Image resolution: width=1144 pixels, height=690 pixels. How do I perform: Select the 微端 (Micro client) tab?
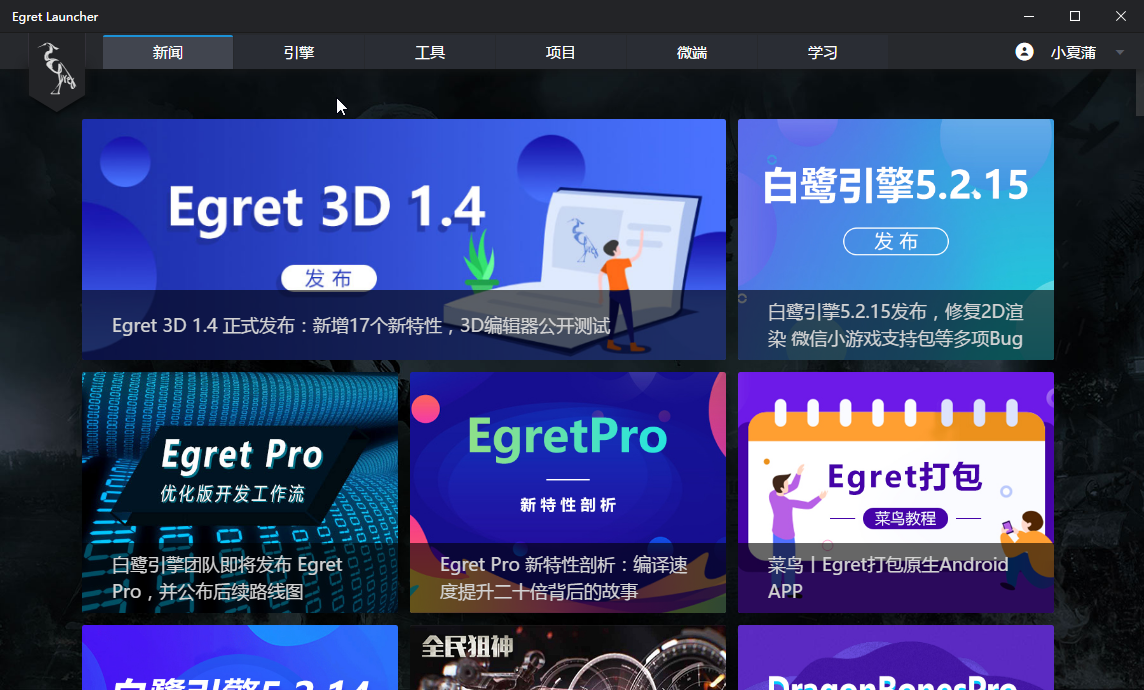[x=692, y=51]
